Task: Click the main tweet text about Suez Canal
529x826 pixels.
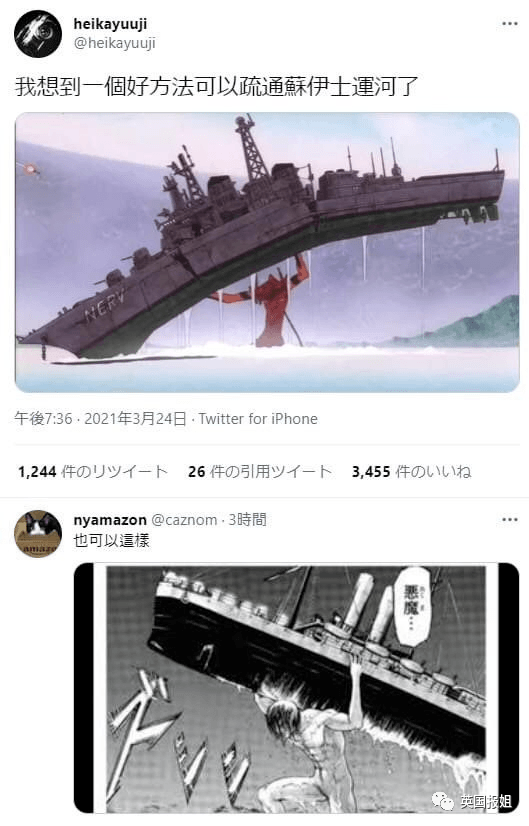Action: point(216,87)
